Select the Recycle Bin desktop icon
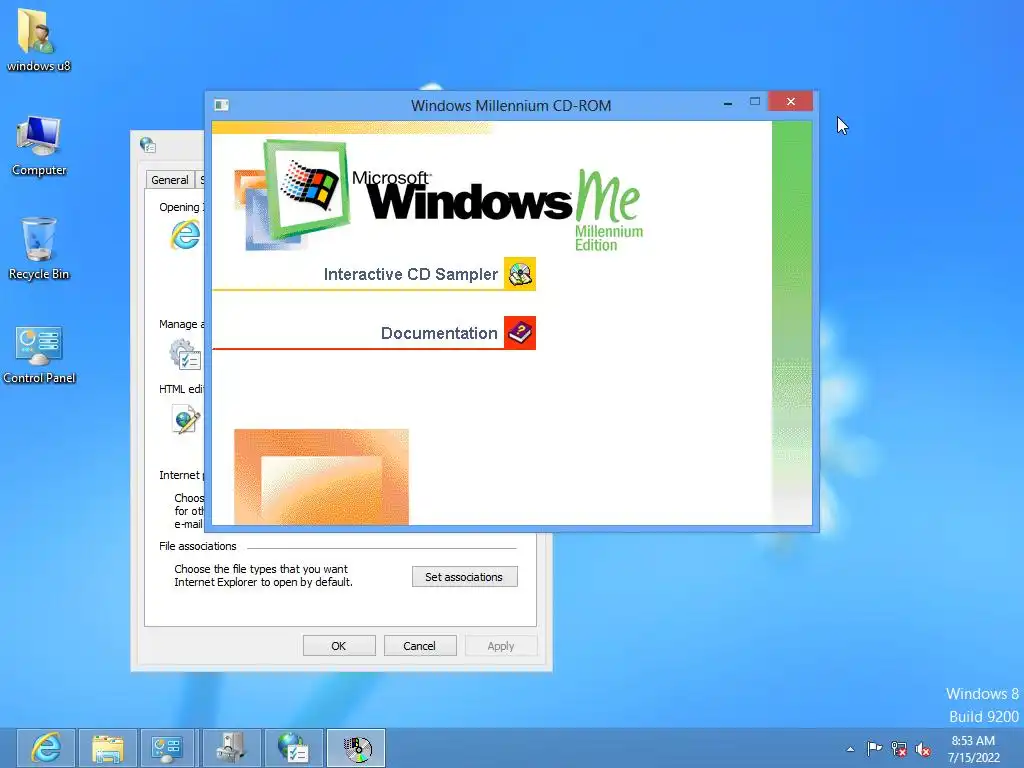The image size is (1024, 768). pyautogui.click(x=39, y=249)
